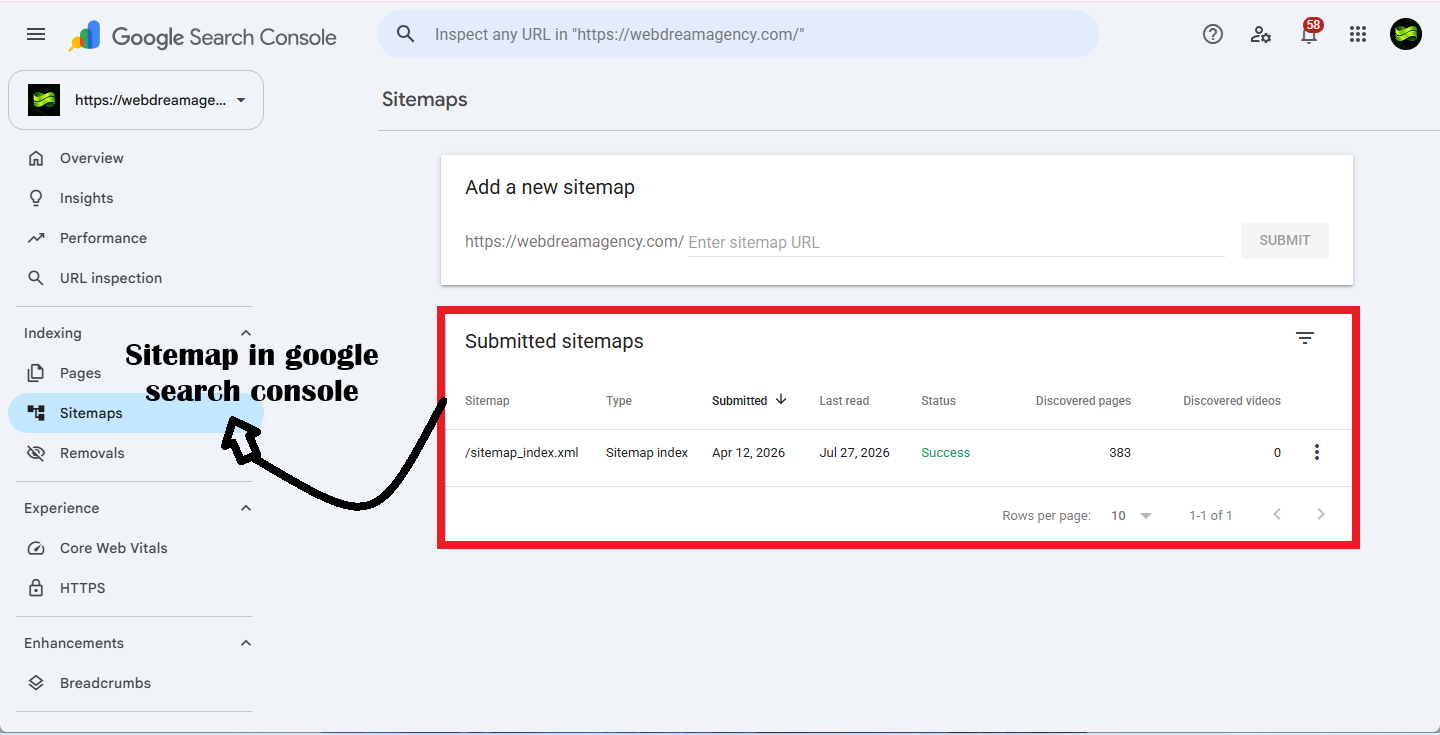Click the Apr 12, 2026 submitted date
The height and width of the screenshot is (735, 1440).
pos(748,453)
